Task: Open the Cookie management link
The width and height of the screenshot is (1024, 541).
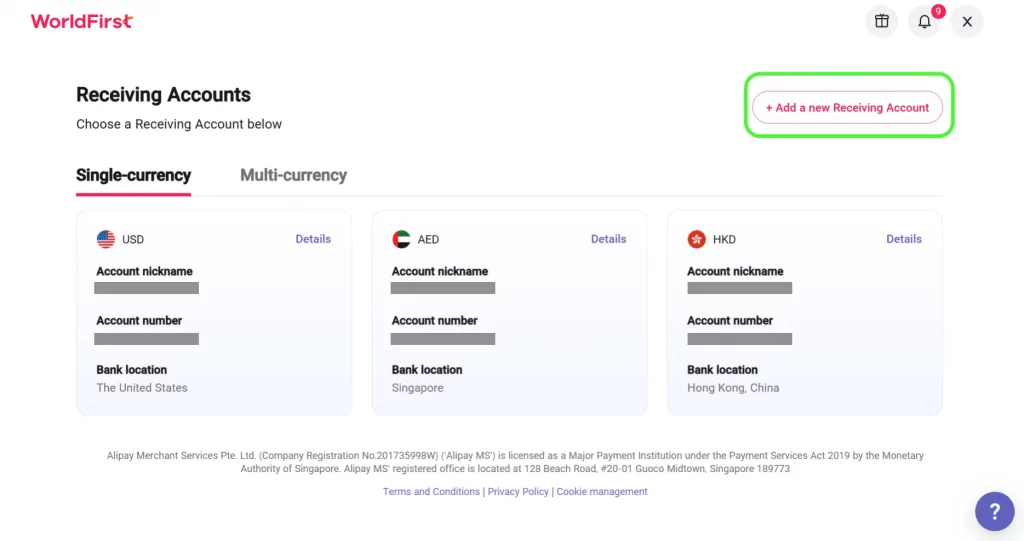Action: coord(602,492)
